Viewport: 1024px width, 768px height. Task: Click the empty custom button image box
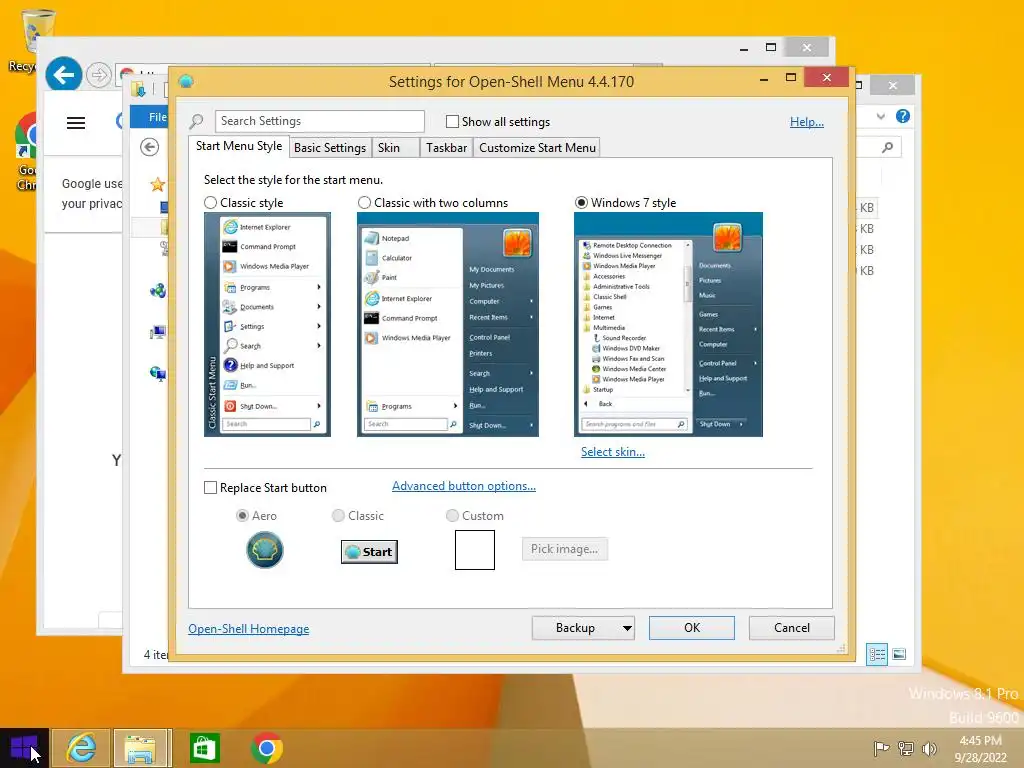click(475, 550)
